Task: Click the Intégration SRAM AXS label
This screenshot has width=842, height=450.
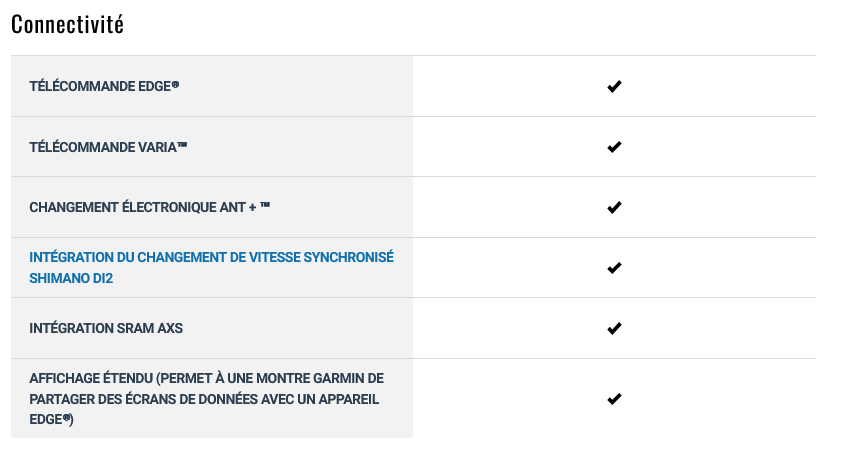Action: pos(106,328)
